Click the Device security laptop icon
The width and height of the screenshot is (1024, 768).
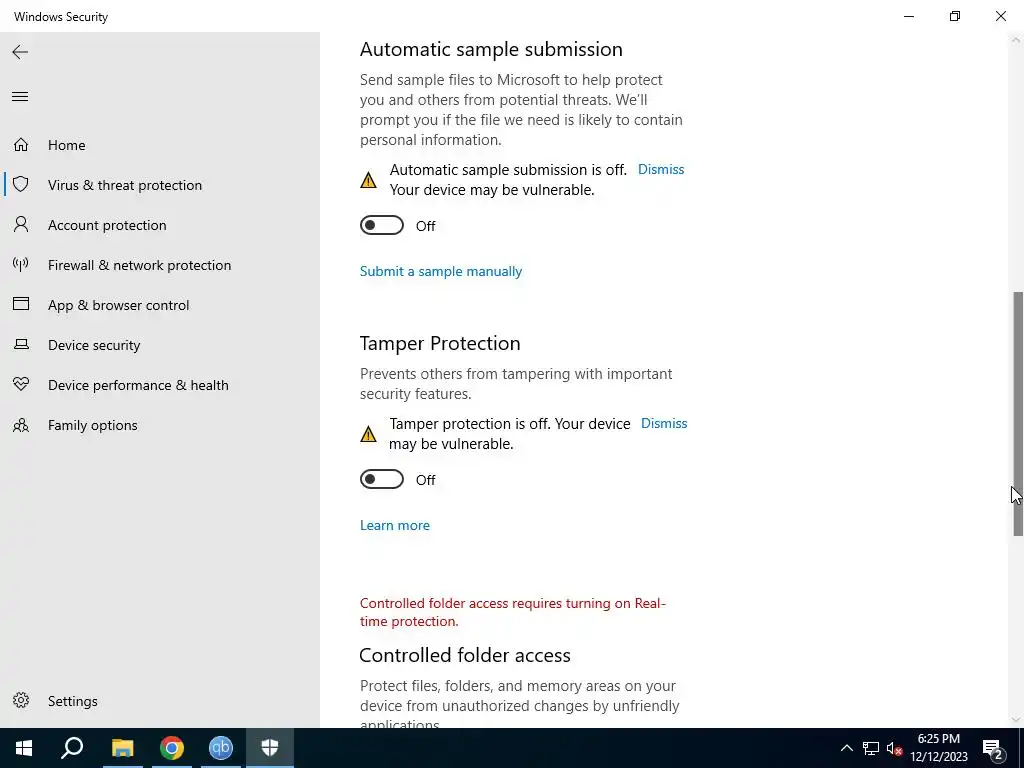tap(21, 344)
